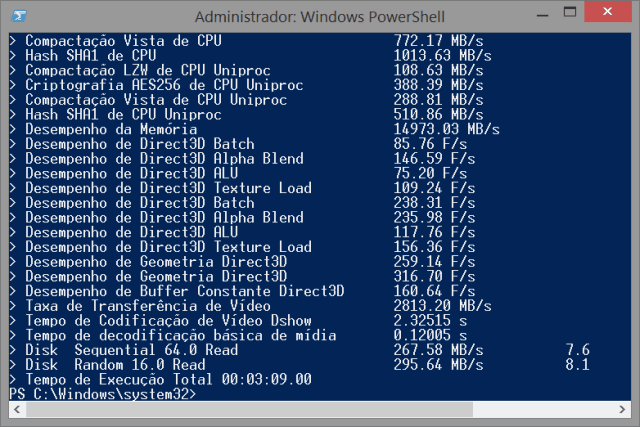Click the value '1013.63 MB/s'
640x427 pixels.
442,56
